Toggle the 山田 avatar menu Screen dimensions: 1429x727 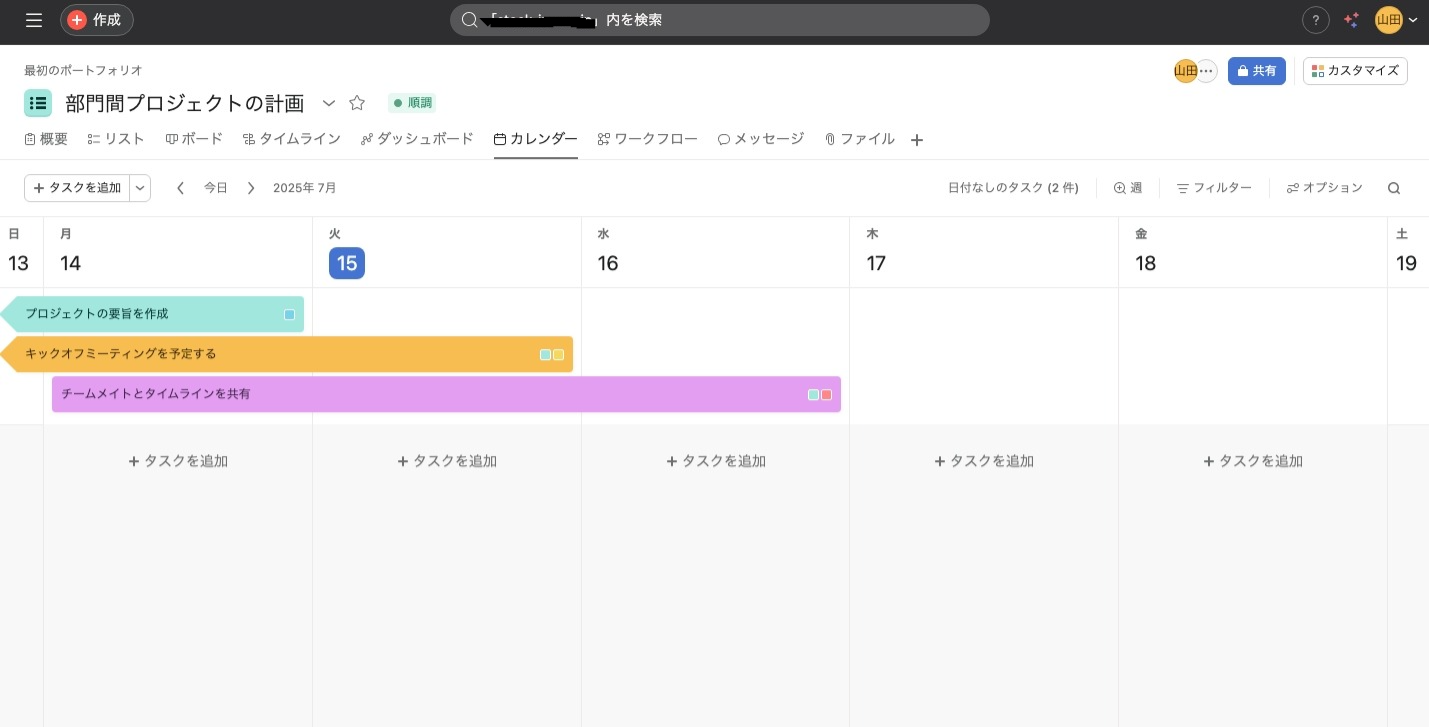tap(1389, 20)
